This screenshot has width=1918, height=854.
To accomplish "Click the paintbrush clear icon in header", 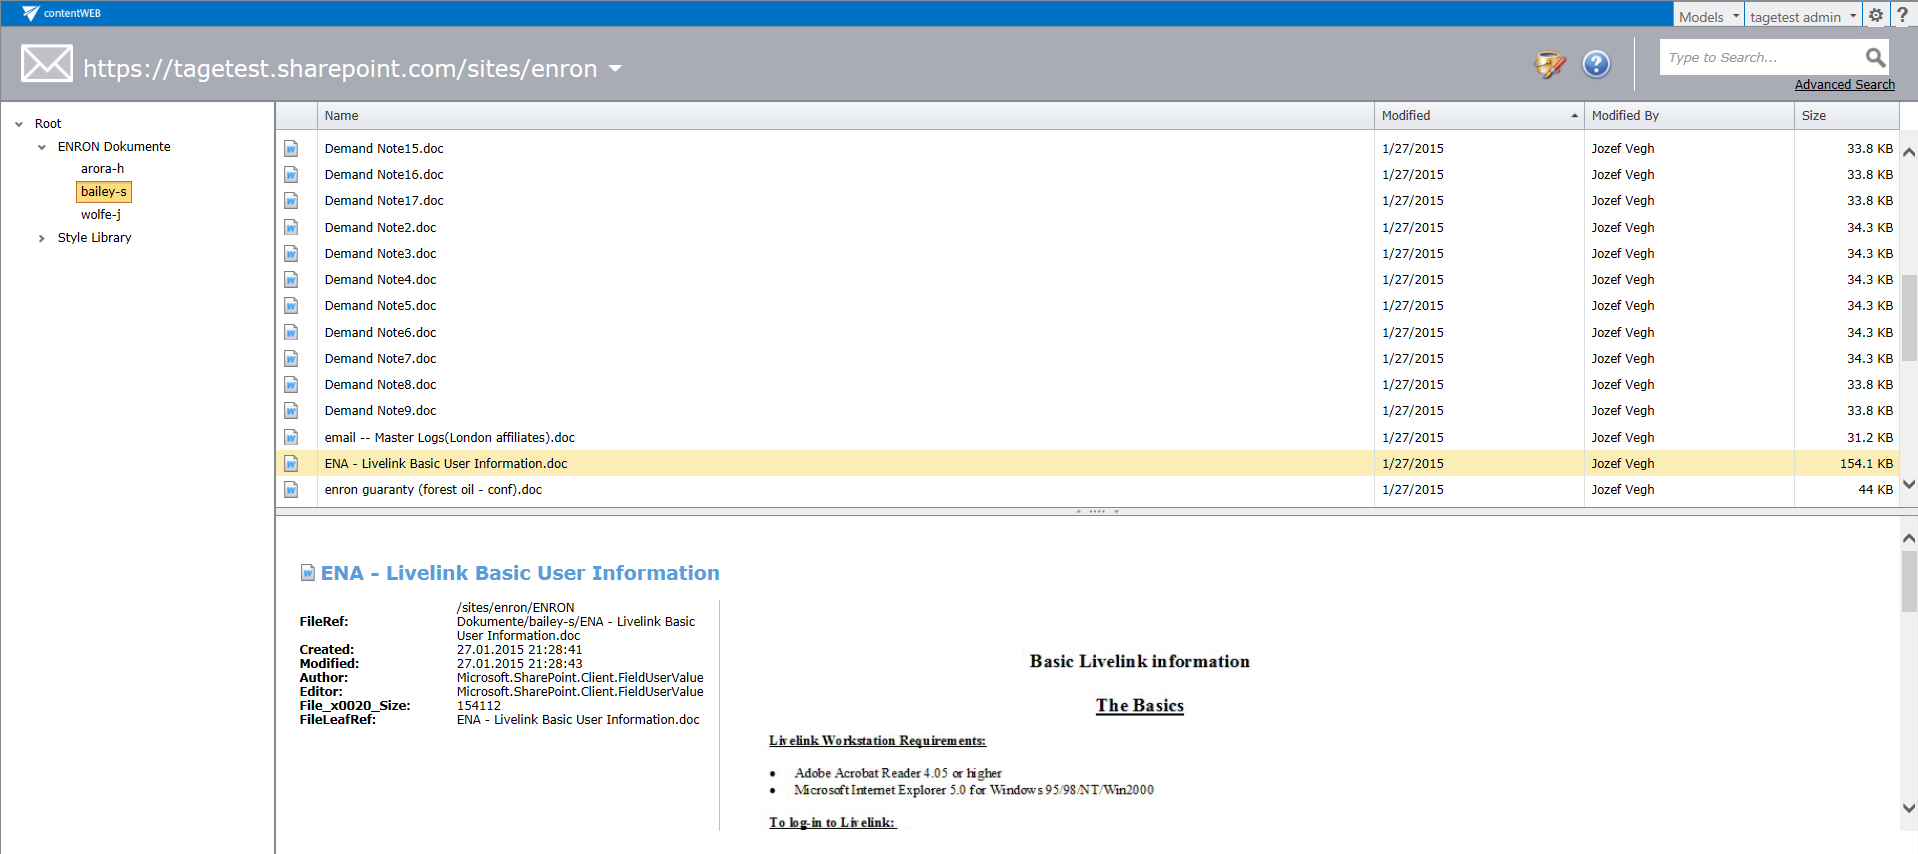I will (x=1550, y=64).
